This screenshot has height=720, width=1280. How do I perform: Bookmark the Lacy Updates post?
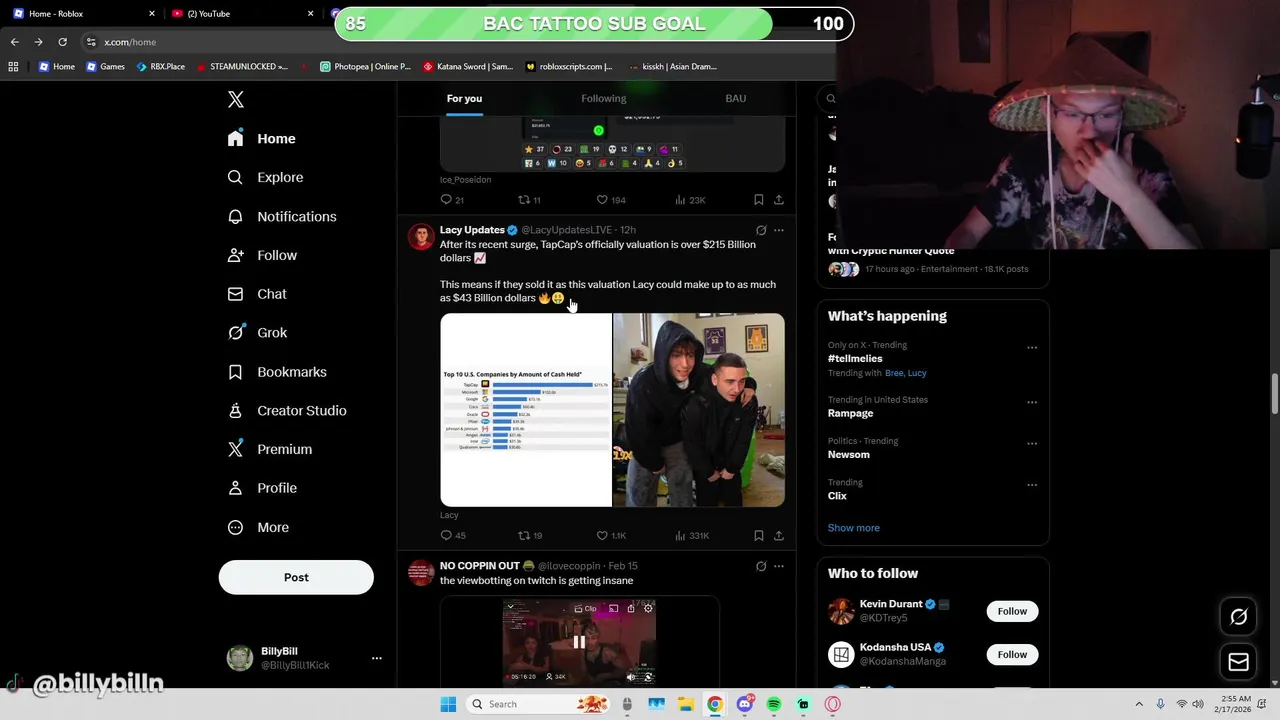759,536
